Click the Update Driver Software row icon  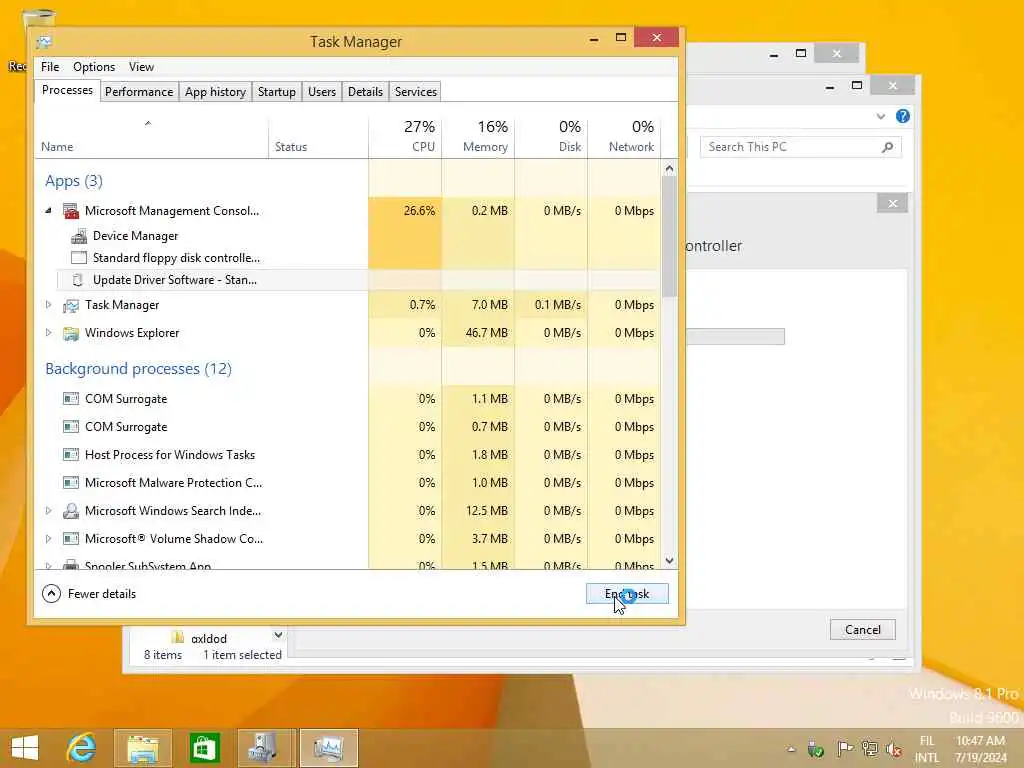78,280
